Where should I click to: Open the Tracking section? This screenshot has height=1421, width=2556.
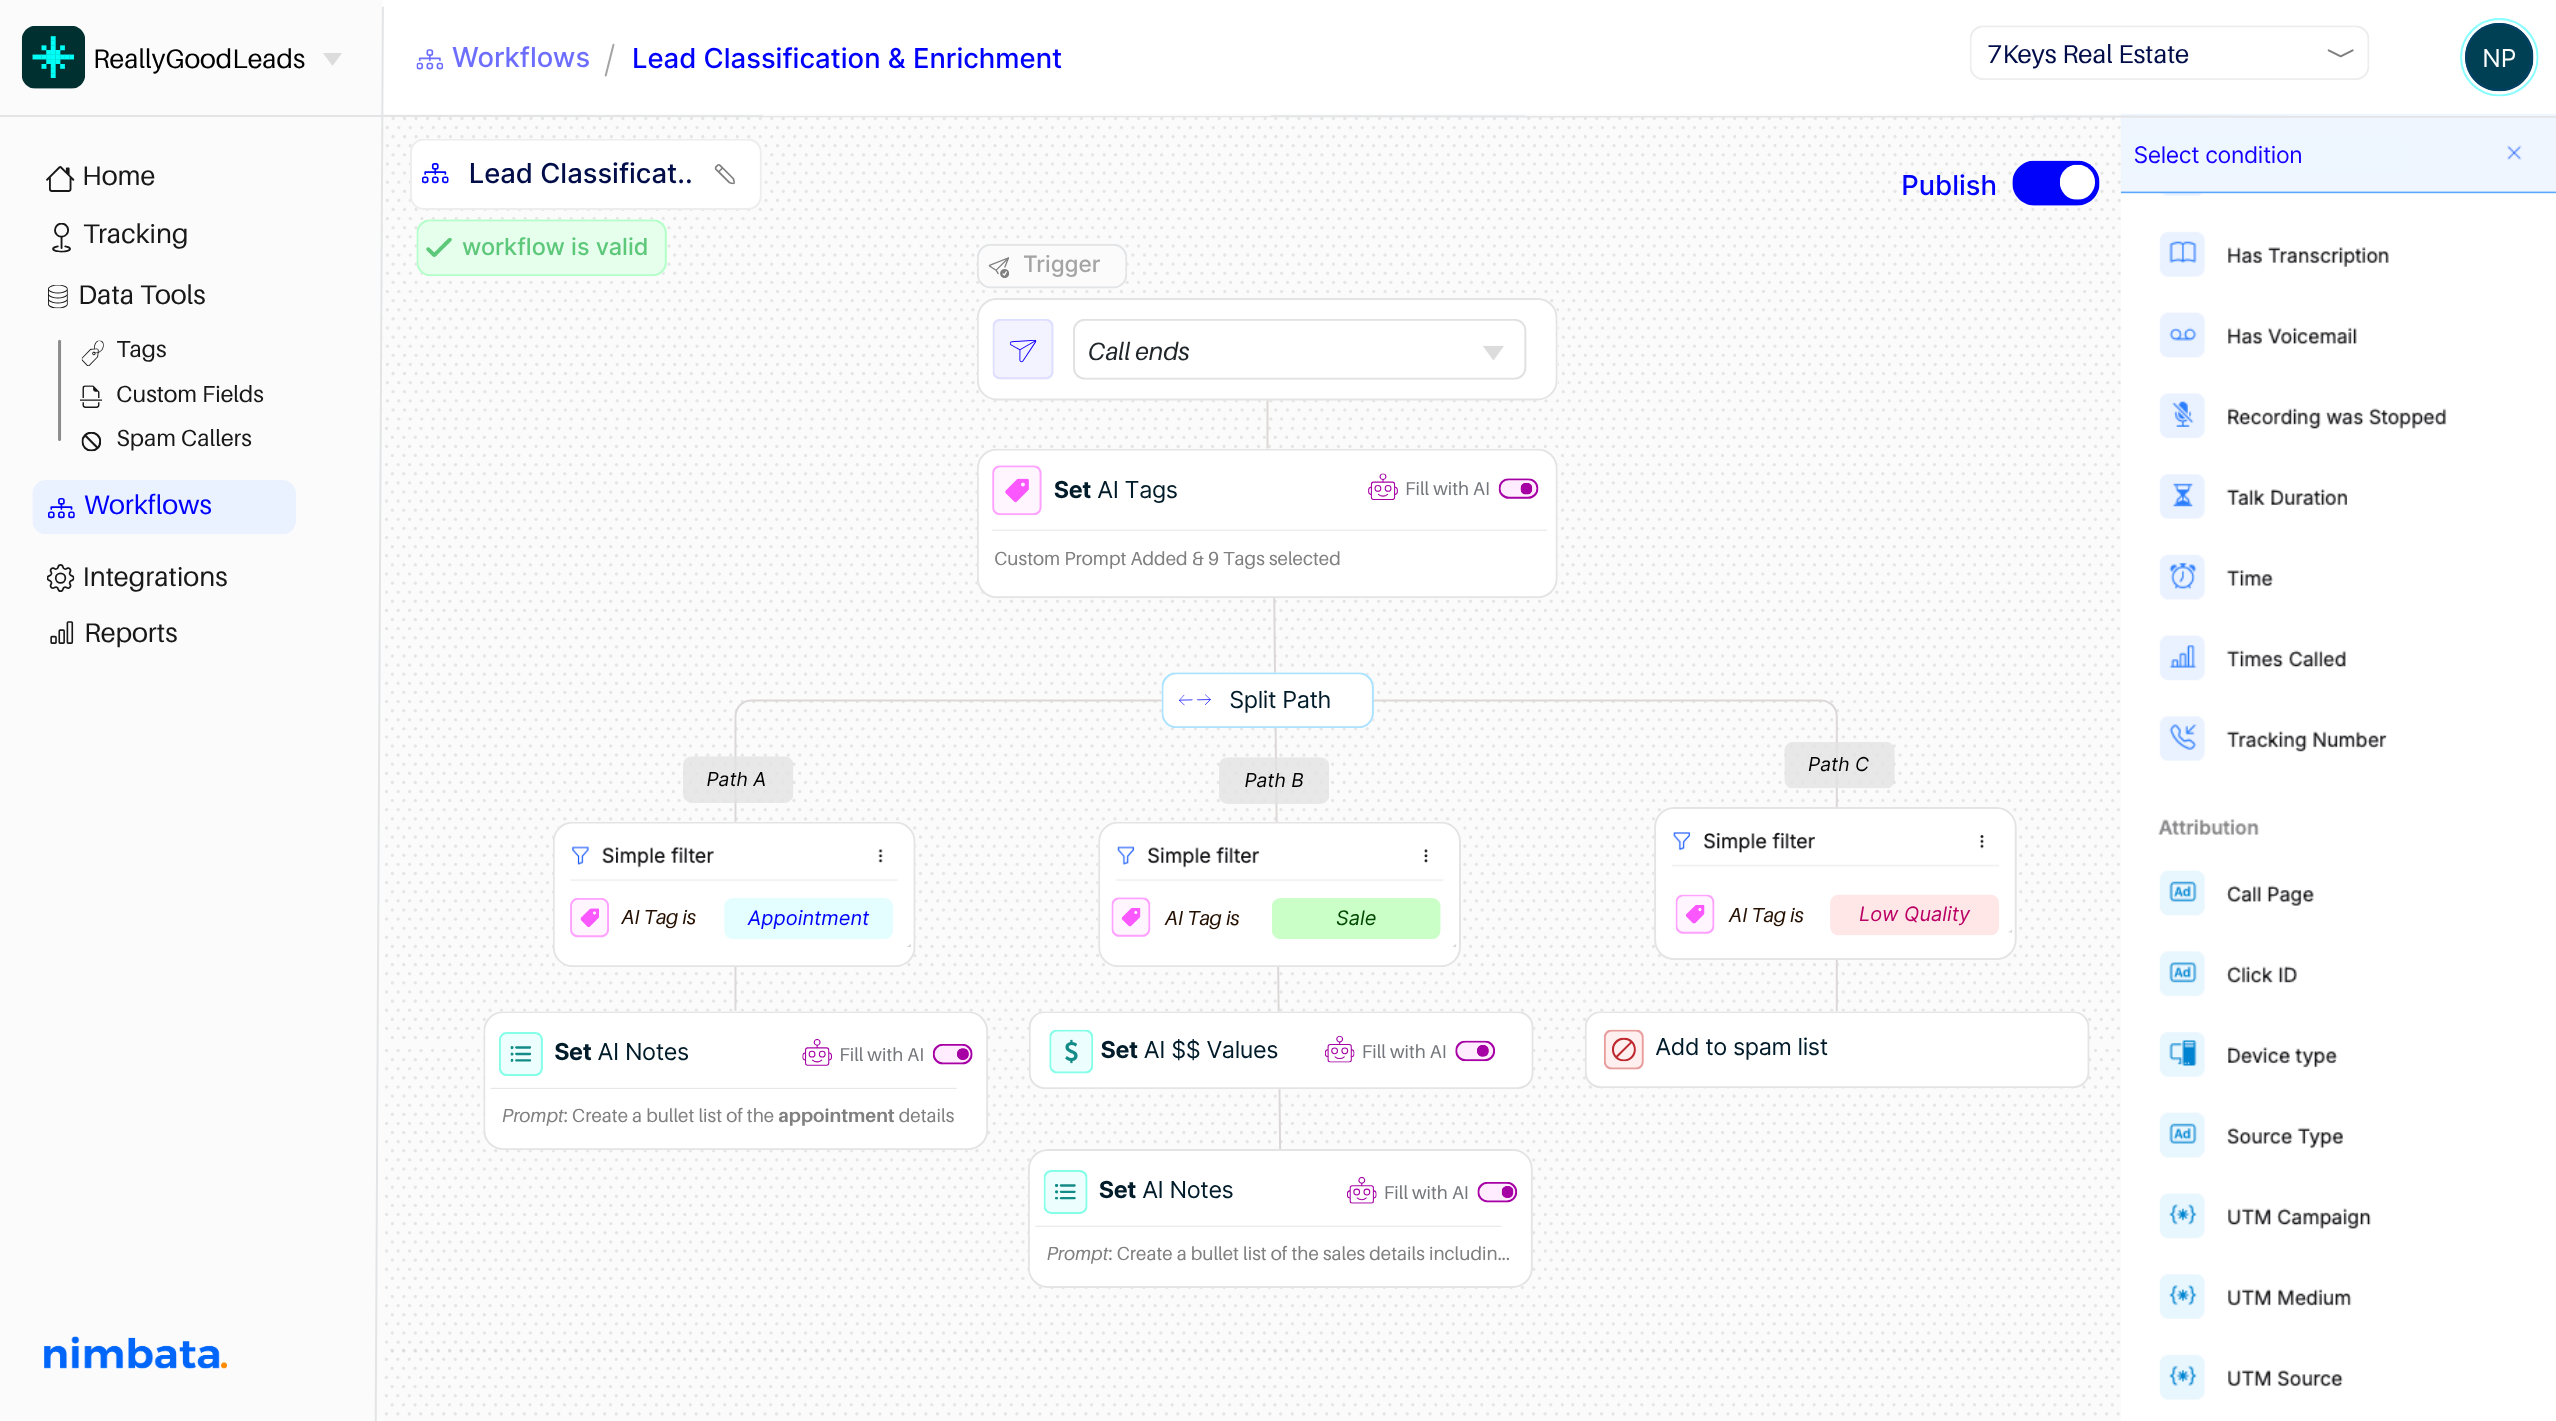pyautogui.click(x=117, y=235)
